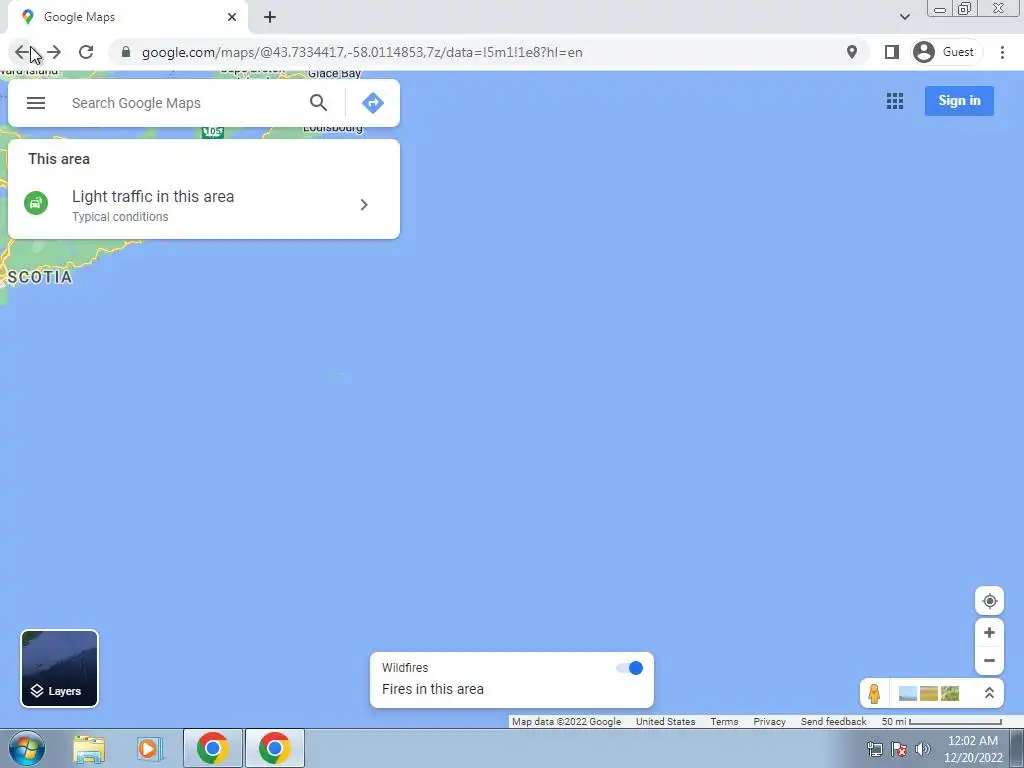Zoom in on the map
This screenshot has width=1024, height=768.
coord(989,632)
